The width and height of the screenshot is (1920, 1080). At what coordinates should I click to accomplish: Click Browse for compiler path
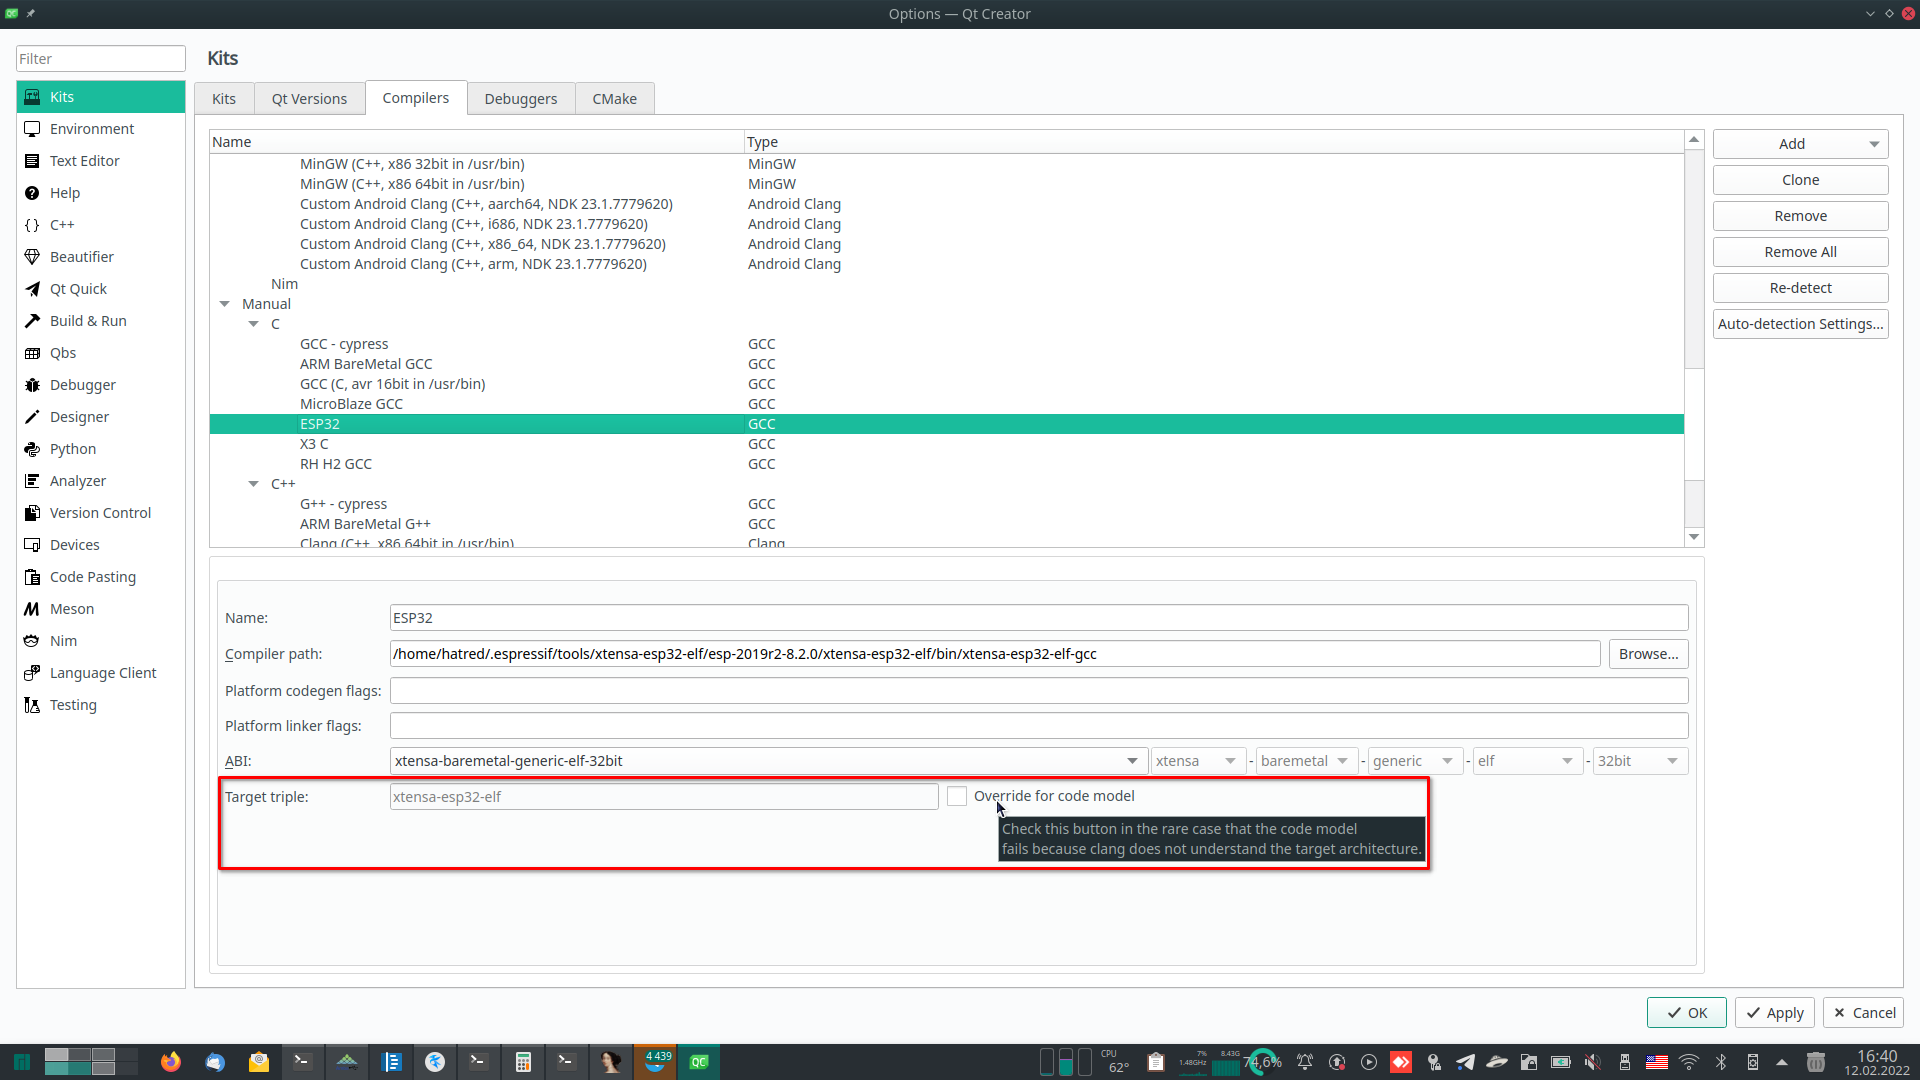[1648, 654]
